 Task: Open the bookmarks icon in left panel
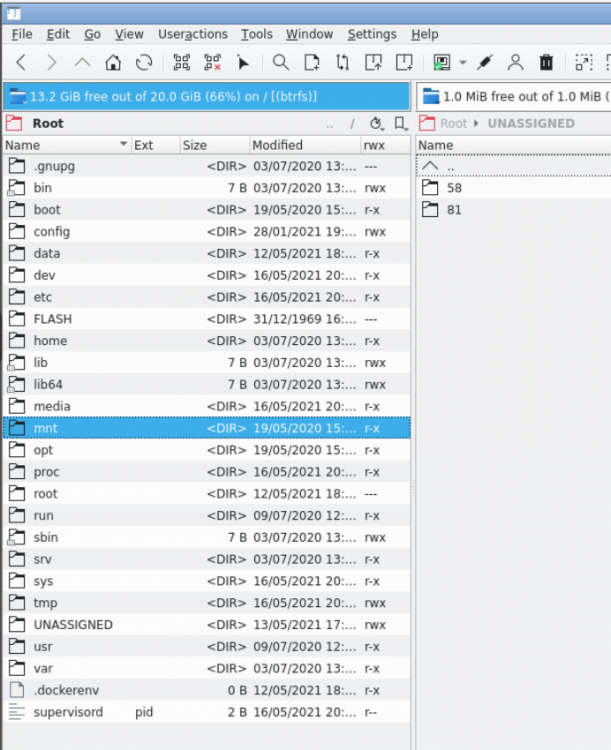click(401, 124)
